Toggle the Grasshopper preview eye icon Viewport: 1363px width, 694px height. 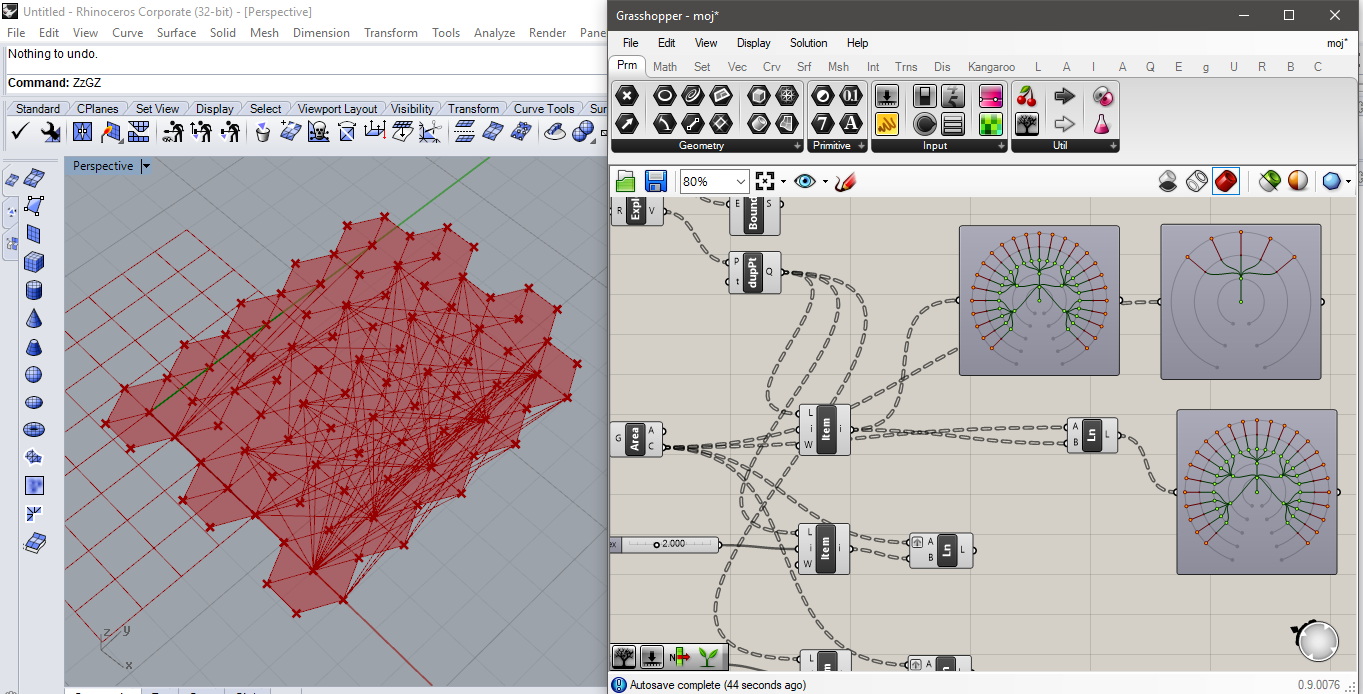[805, 181]
